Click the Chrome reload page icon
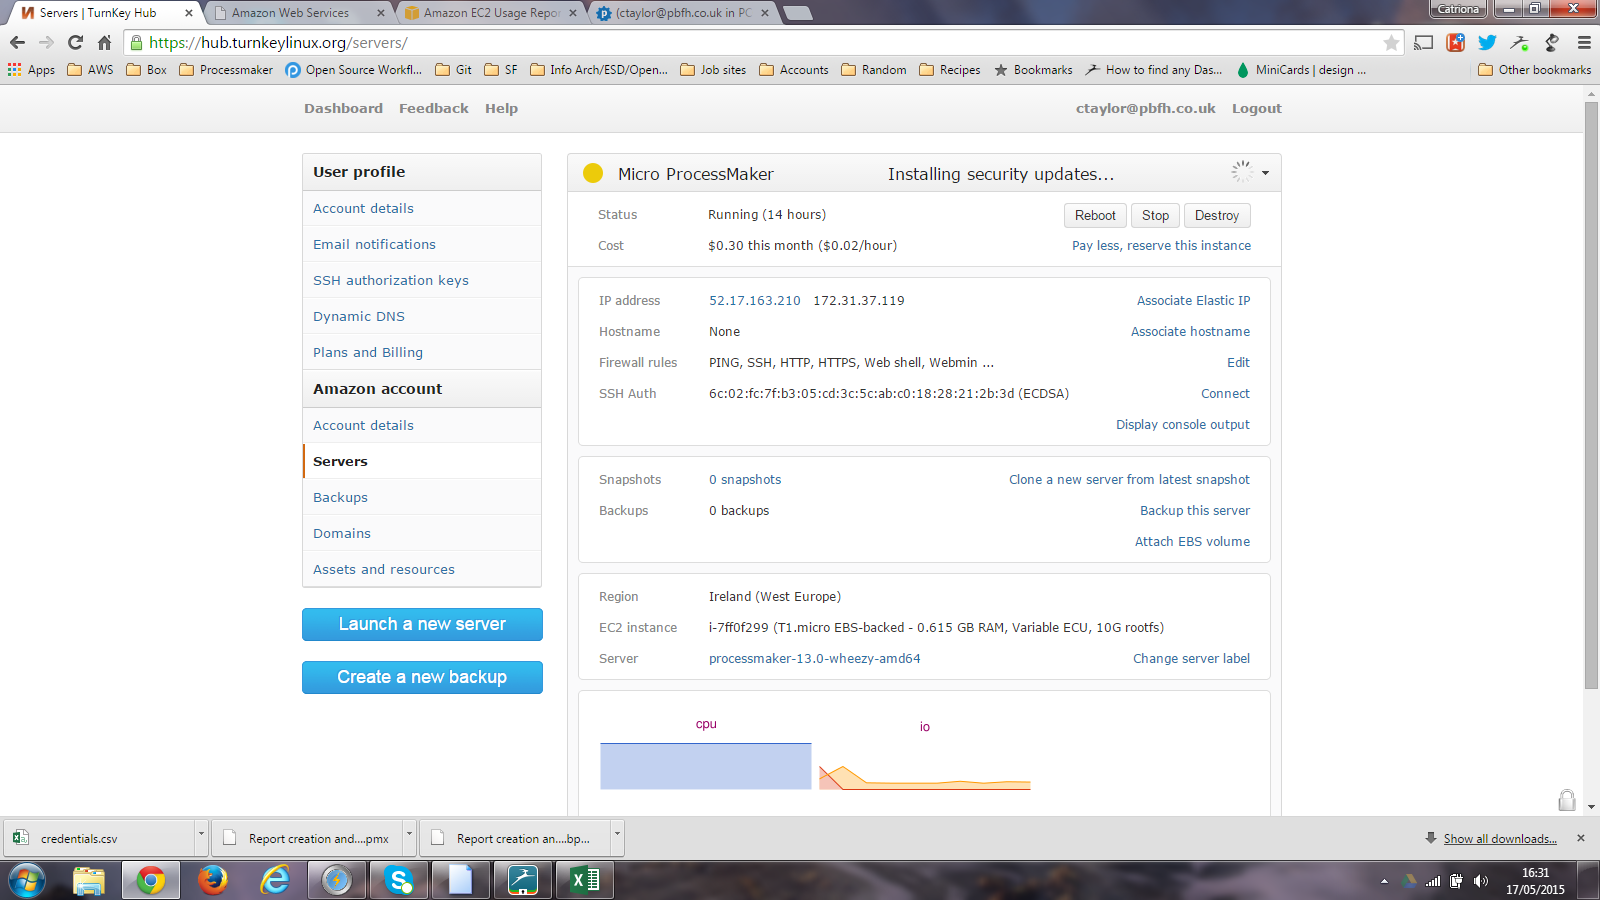Viewport: 1600px width, 900px height. coord(75,42)
